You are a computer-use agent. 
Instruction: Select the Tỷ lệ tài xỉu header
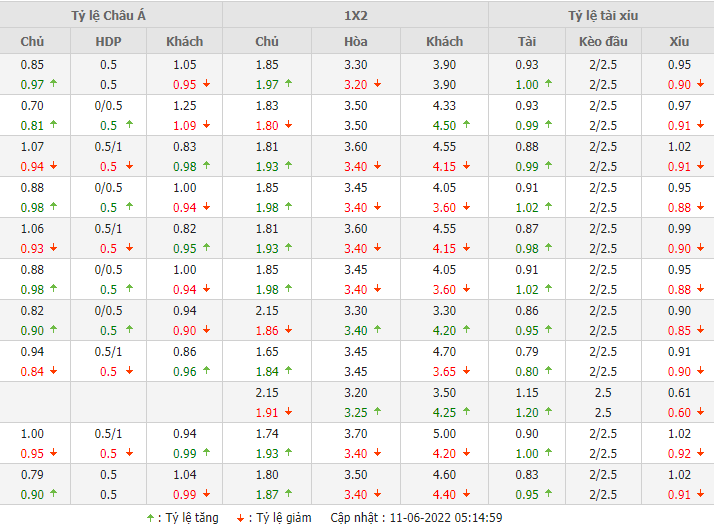(x=602, y=15)
